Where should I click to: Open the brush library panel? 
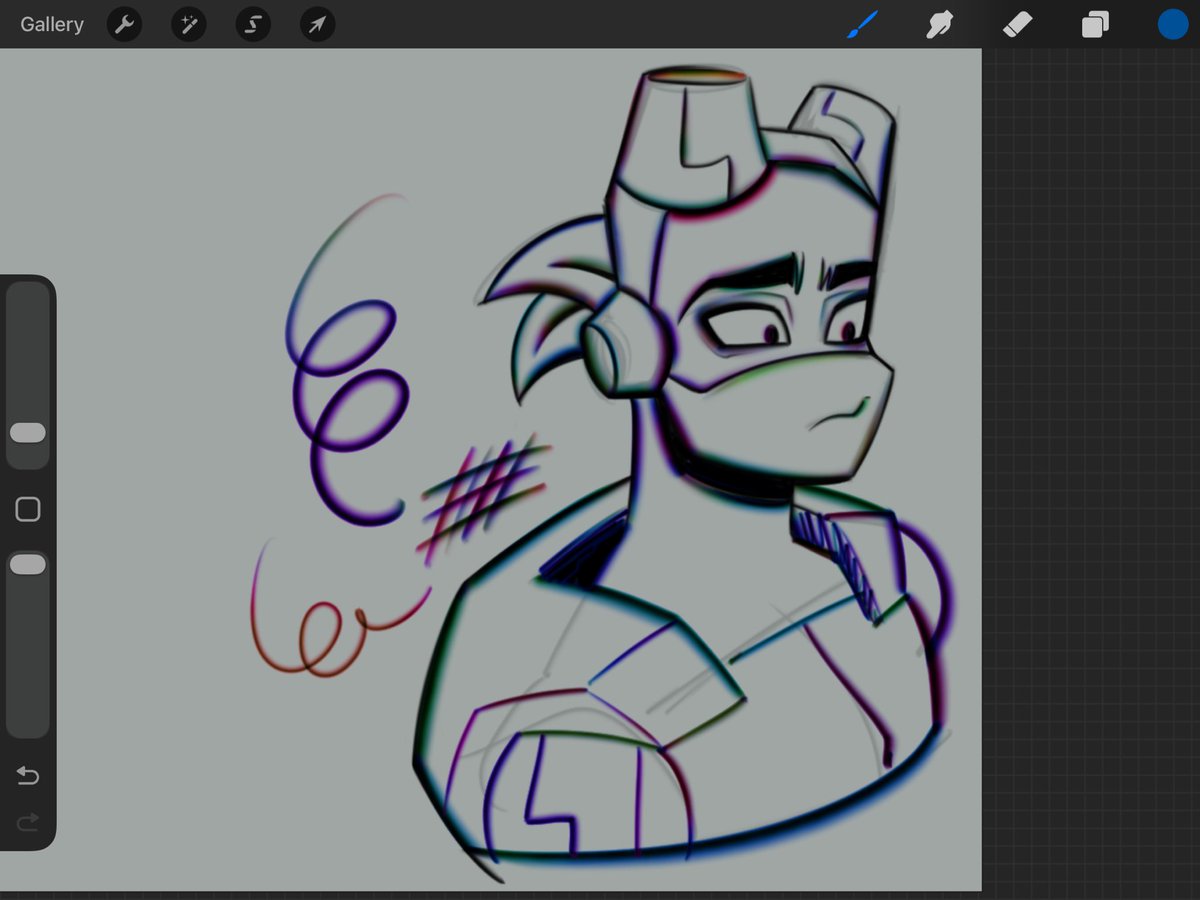point(862,24)
